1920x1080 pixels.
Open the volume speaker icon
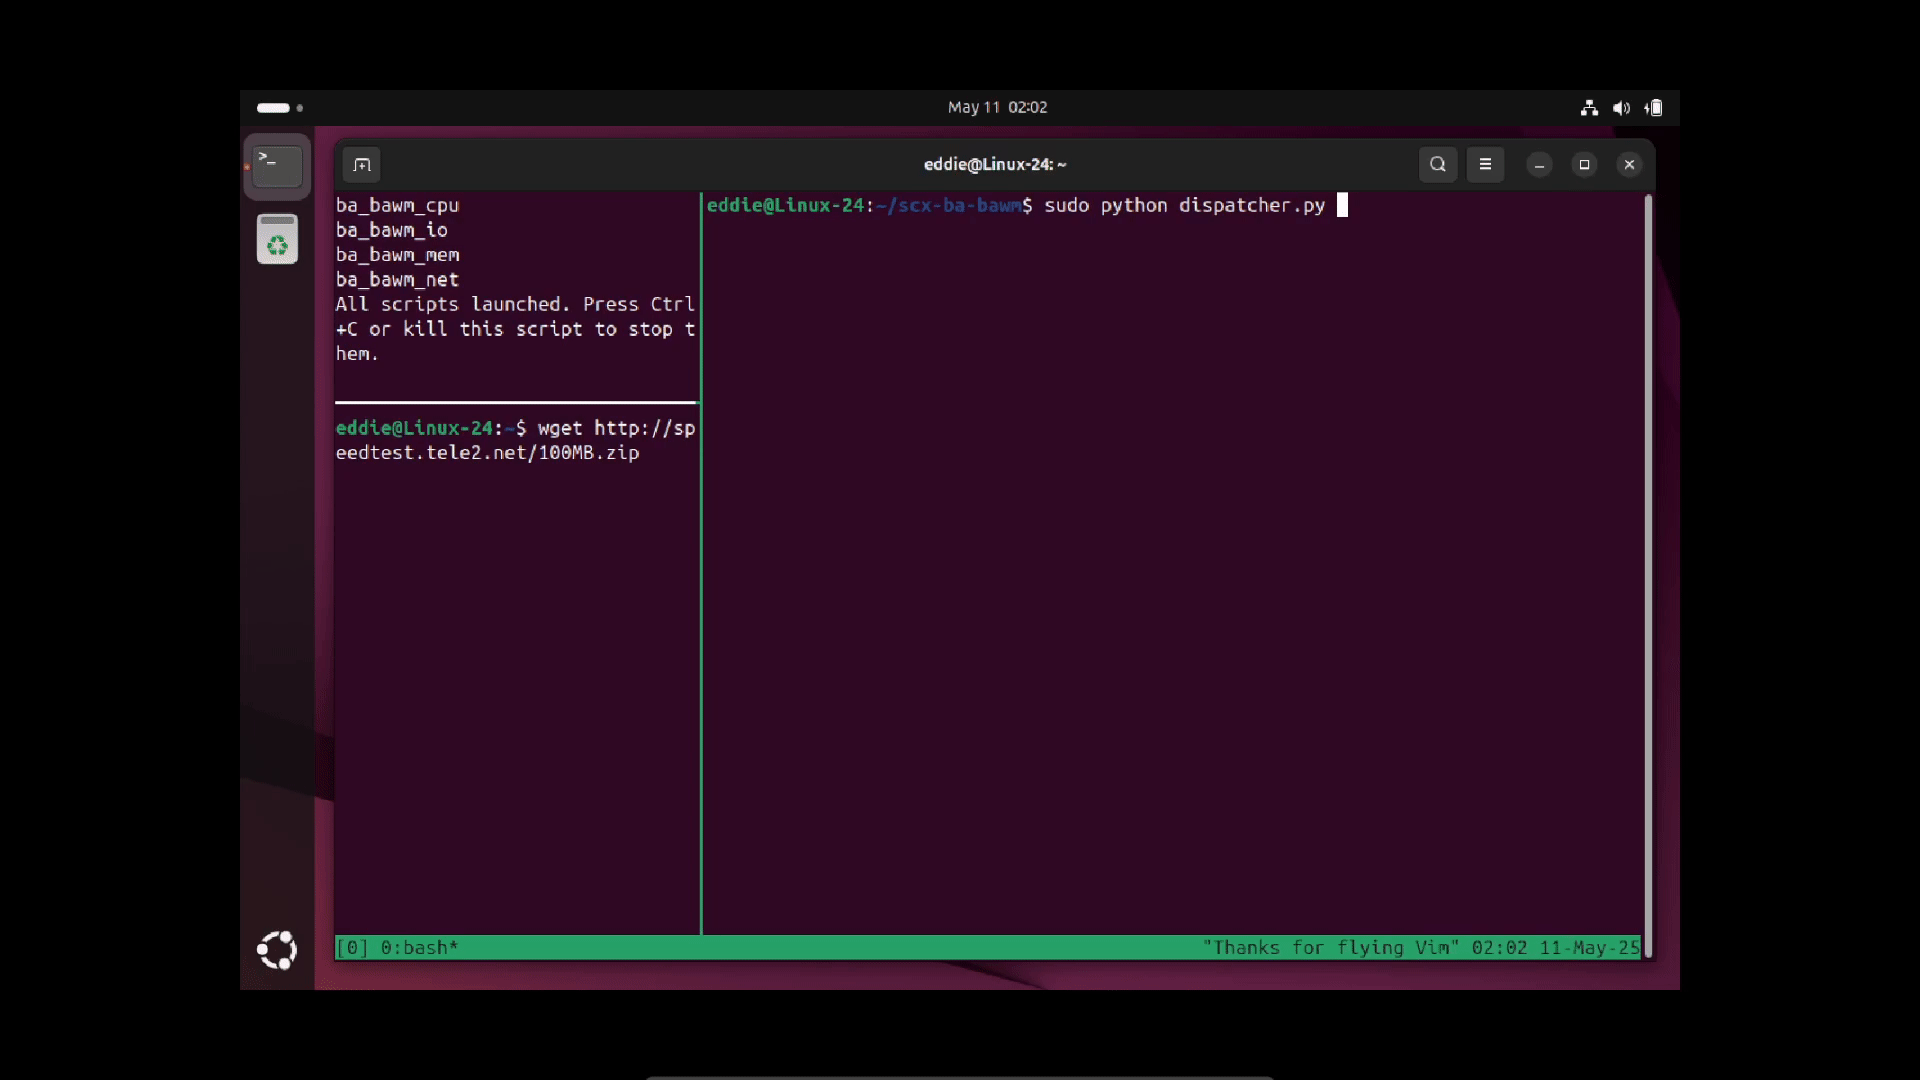tap(1621, 108)
